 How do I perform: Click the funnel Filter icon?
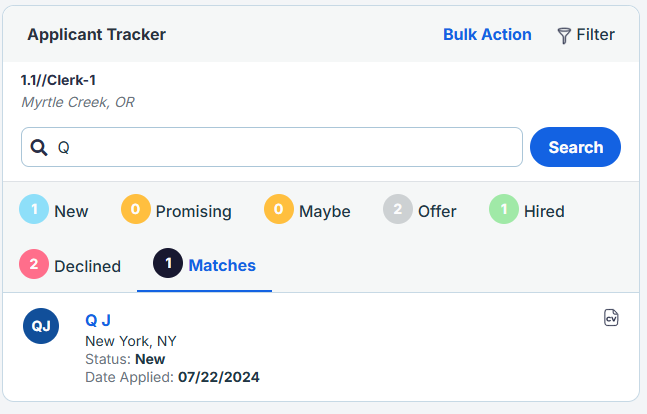[x=564, y=35]
